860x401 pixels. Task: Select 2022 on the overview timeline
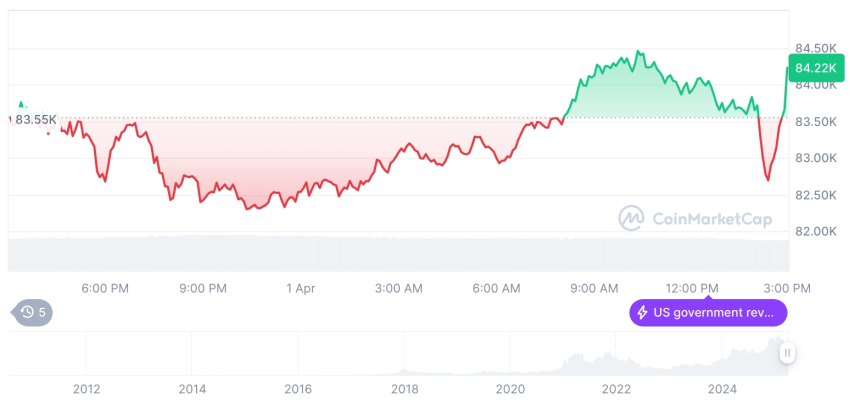point(615,389)
